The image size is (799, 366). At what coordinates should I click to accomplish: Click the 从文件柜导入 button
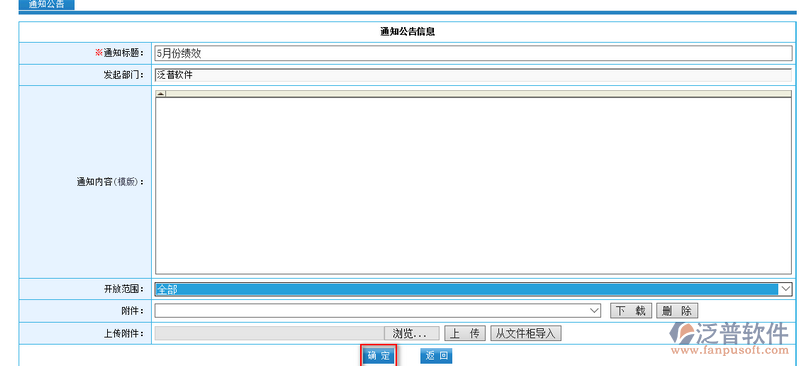click(526, 333)
